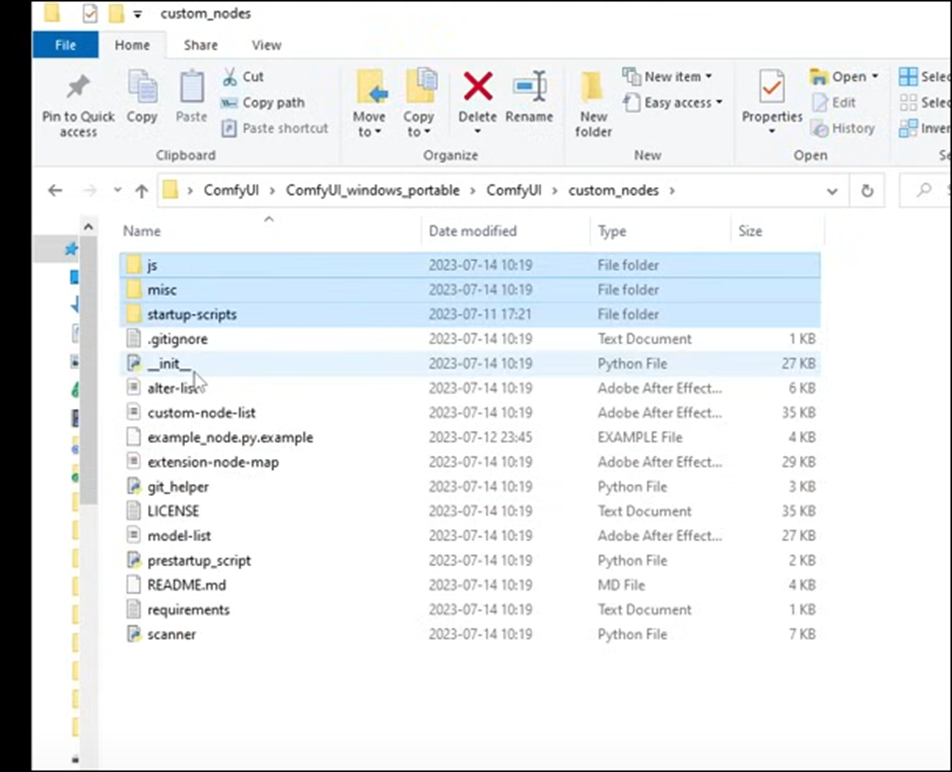Viewport: 952px width, 772px height.
Task: Select the extension-node-map file
Action: 470,462
